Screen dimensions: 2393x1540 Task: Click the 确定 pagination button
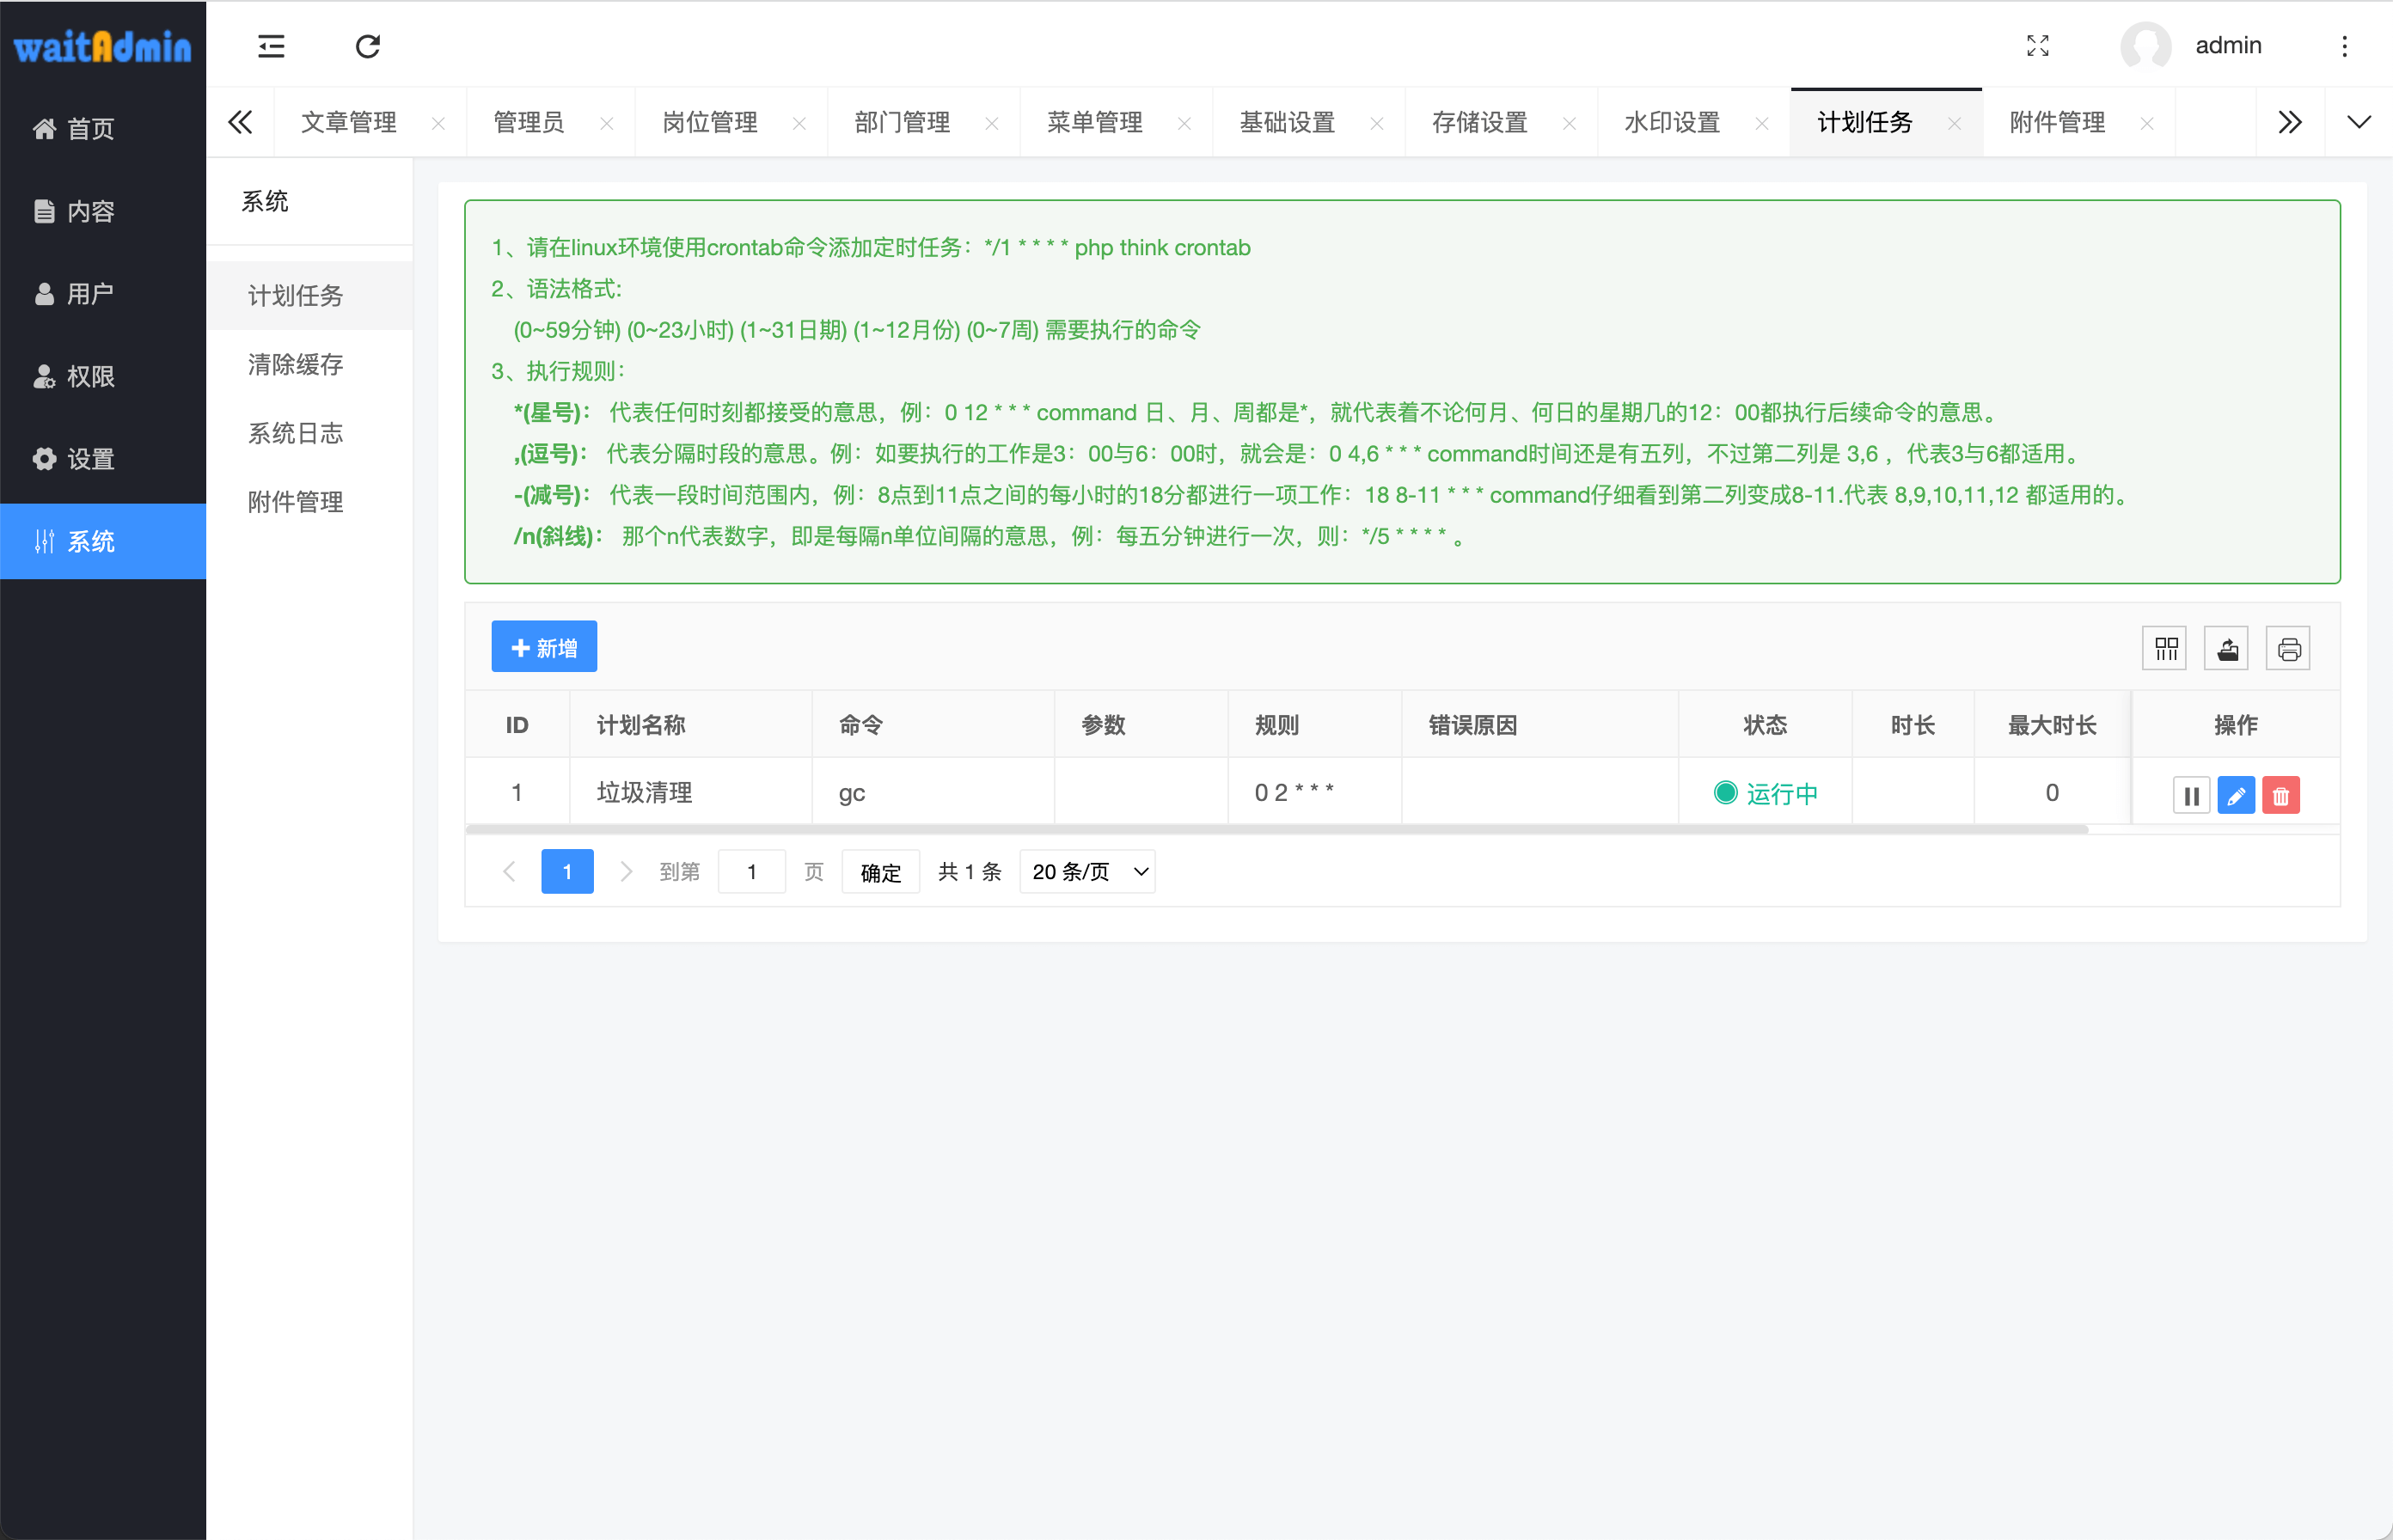click(x=879, y=871)
